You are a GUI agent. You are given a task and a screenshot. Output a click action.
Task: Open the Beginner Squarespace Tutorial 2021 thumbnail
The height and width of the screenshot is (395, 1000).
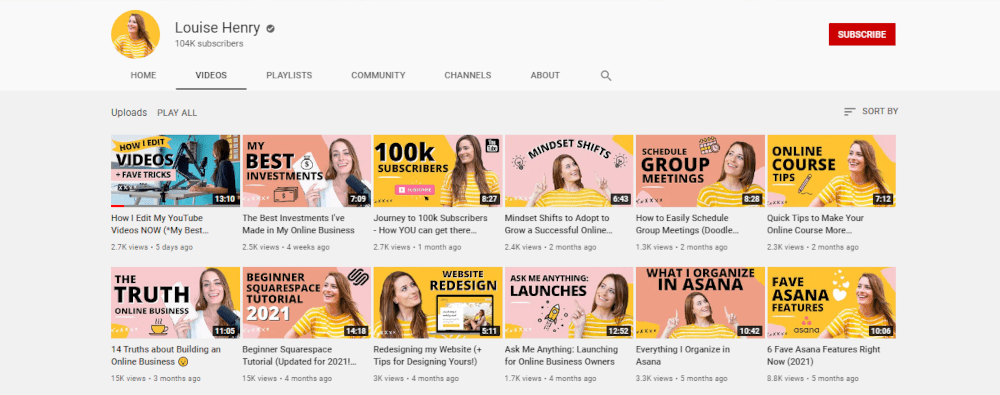307,302
